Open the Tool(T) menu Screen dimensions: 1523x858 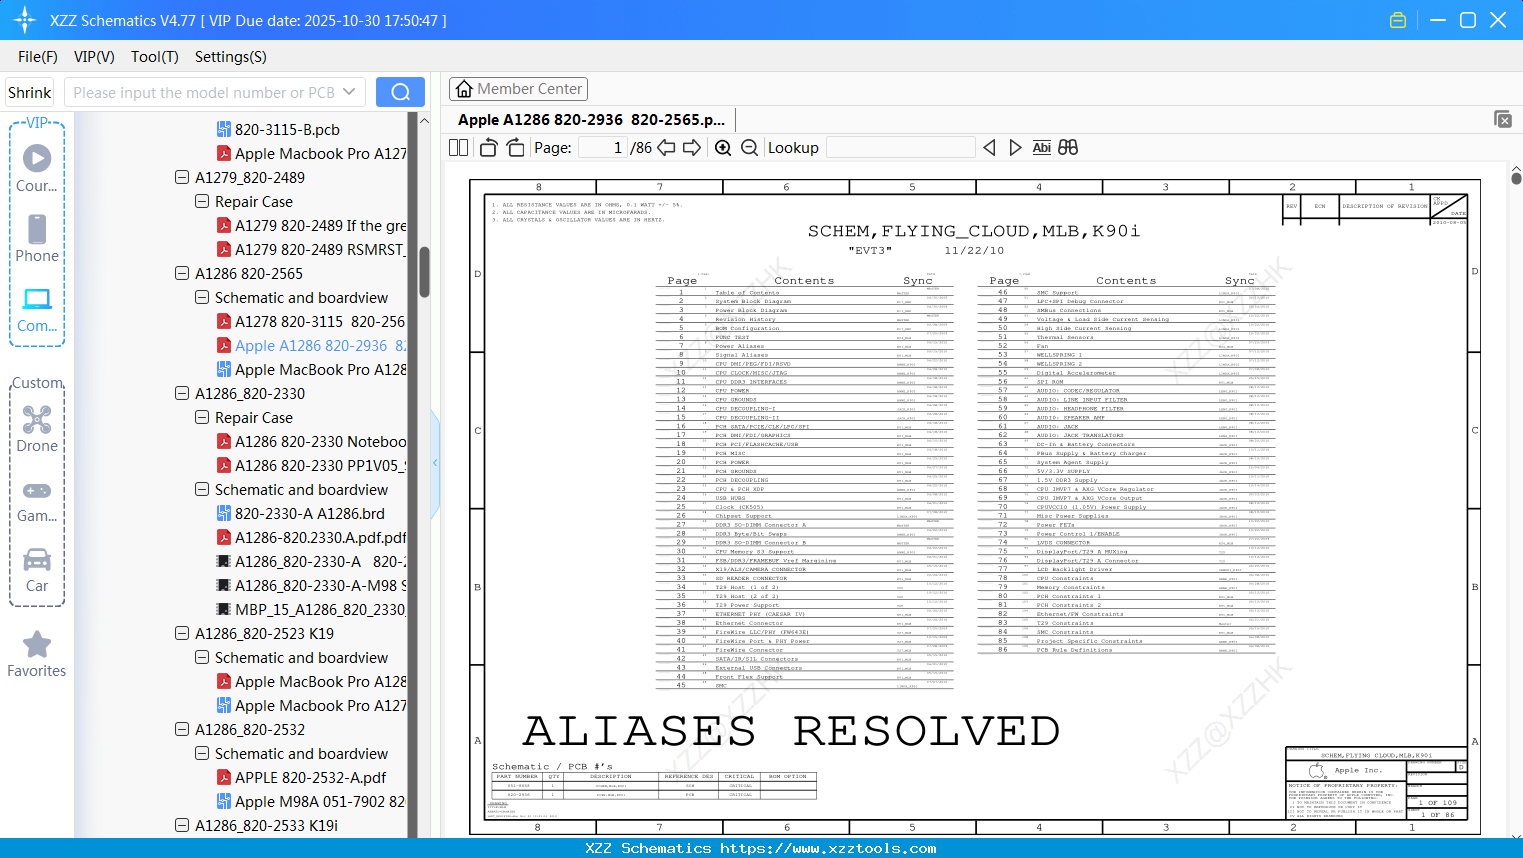click(x=155, y=57)
